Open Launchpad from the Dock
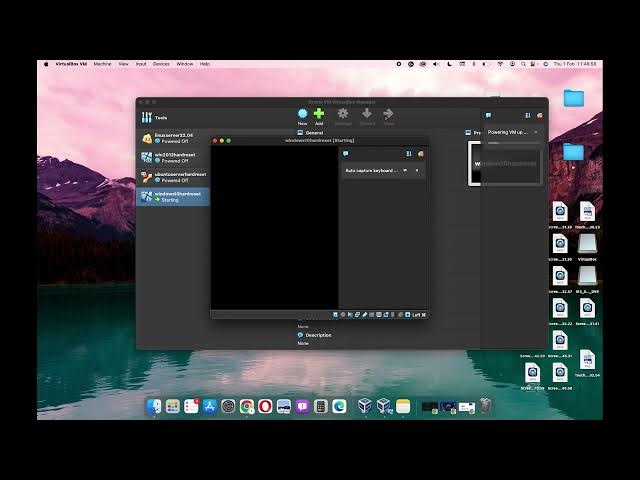The height and width of the screenshot is (480, 640). click(173, 406)
